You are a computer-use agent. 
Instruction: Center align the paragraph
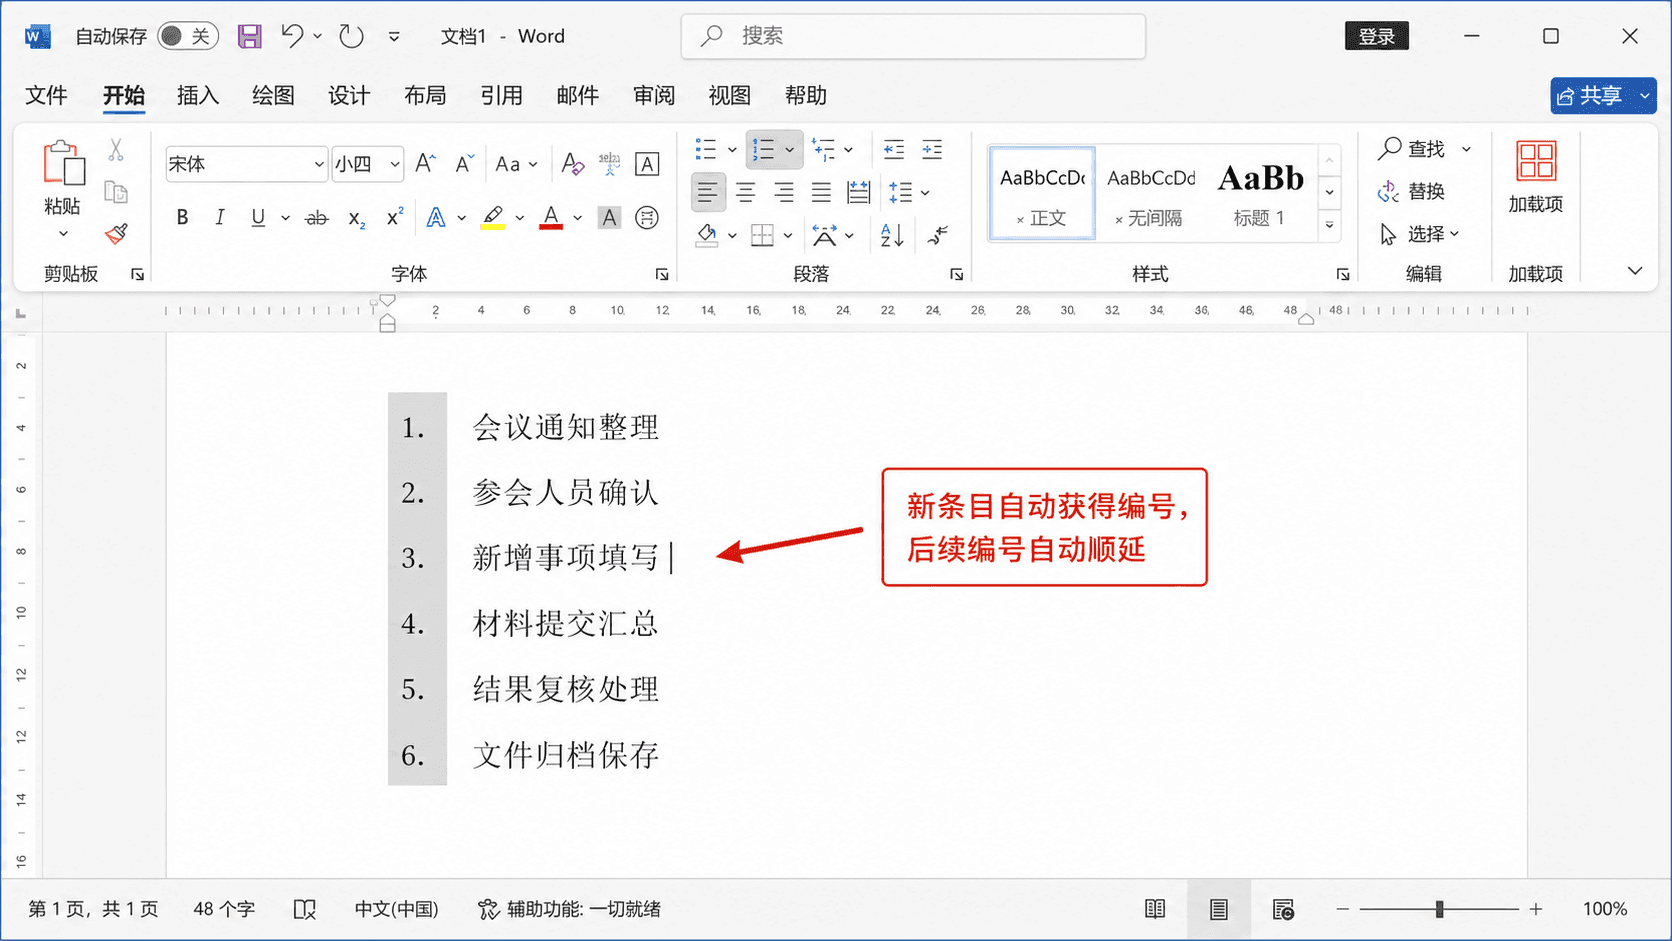click(746, 192)
